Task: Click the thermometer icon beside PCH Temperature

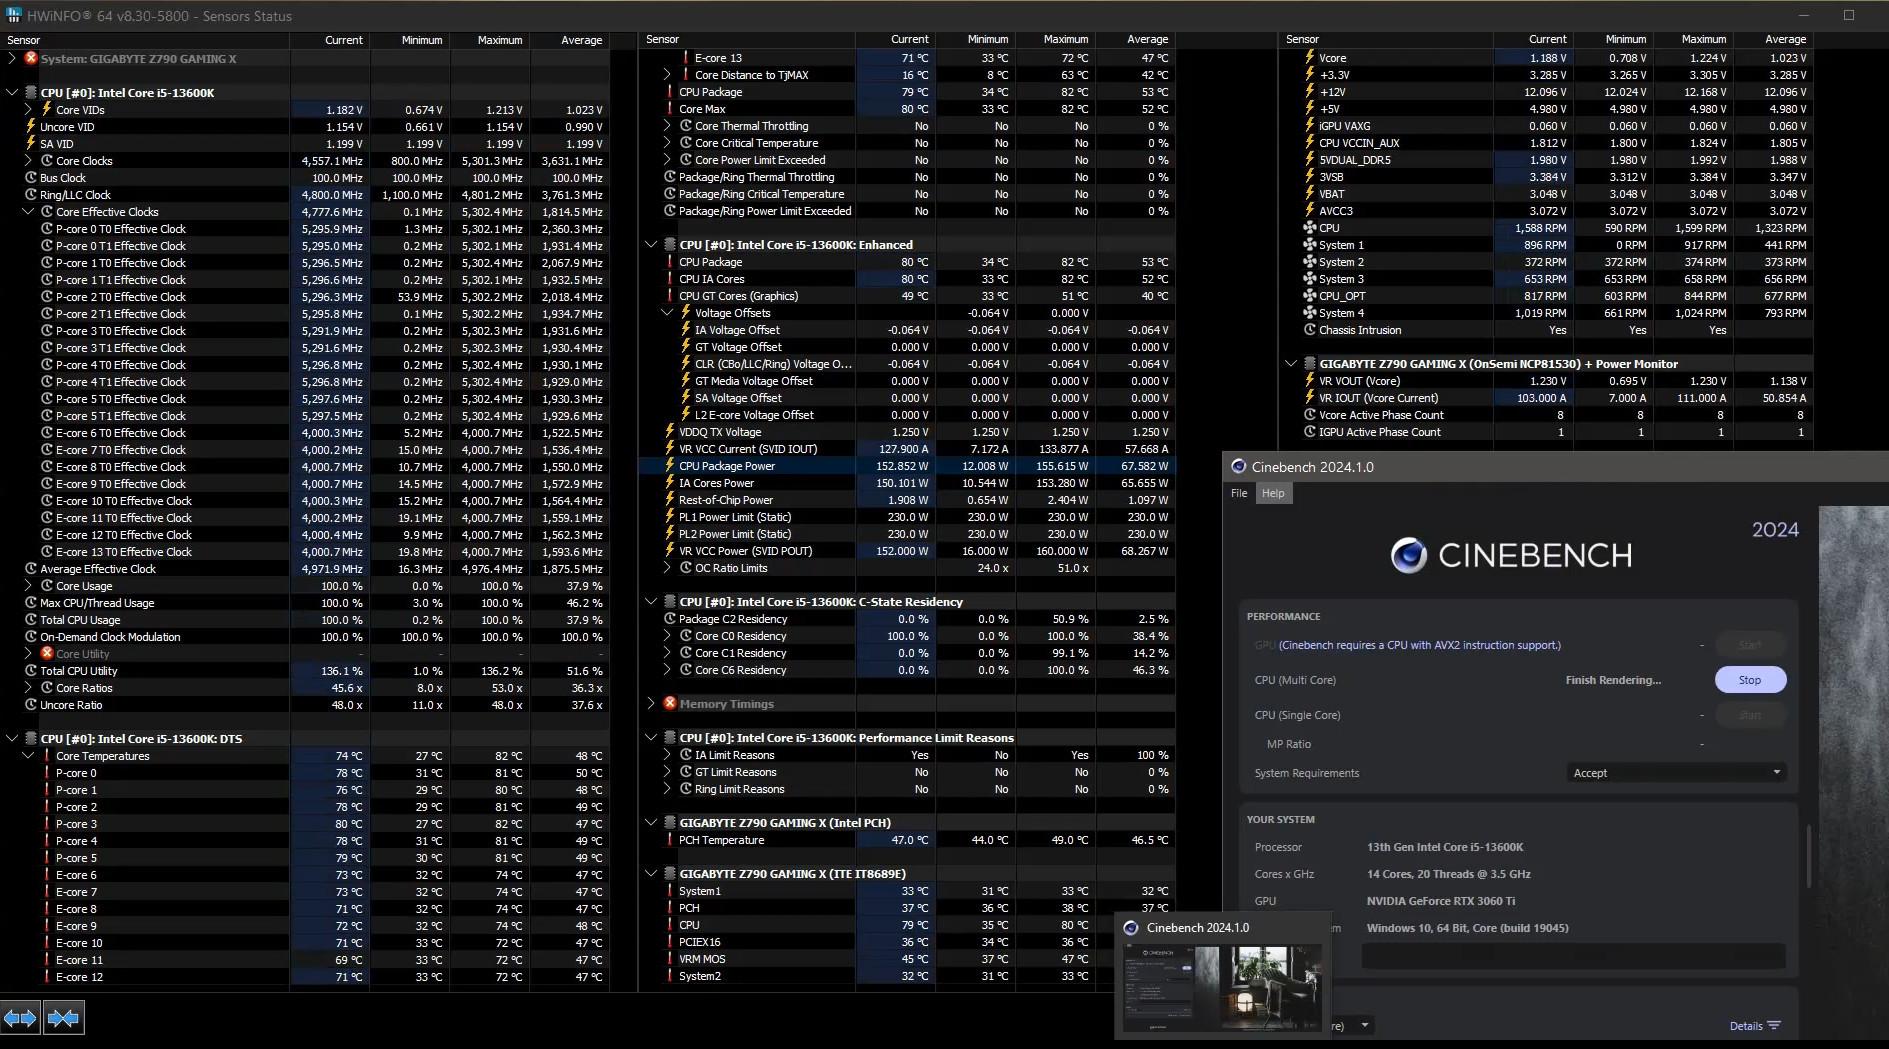Action: coord(670,841)
